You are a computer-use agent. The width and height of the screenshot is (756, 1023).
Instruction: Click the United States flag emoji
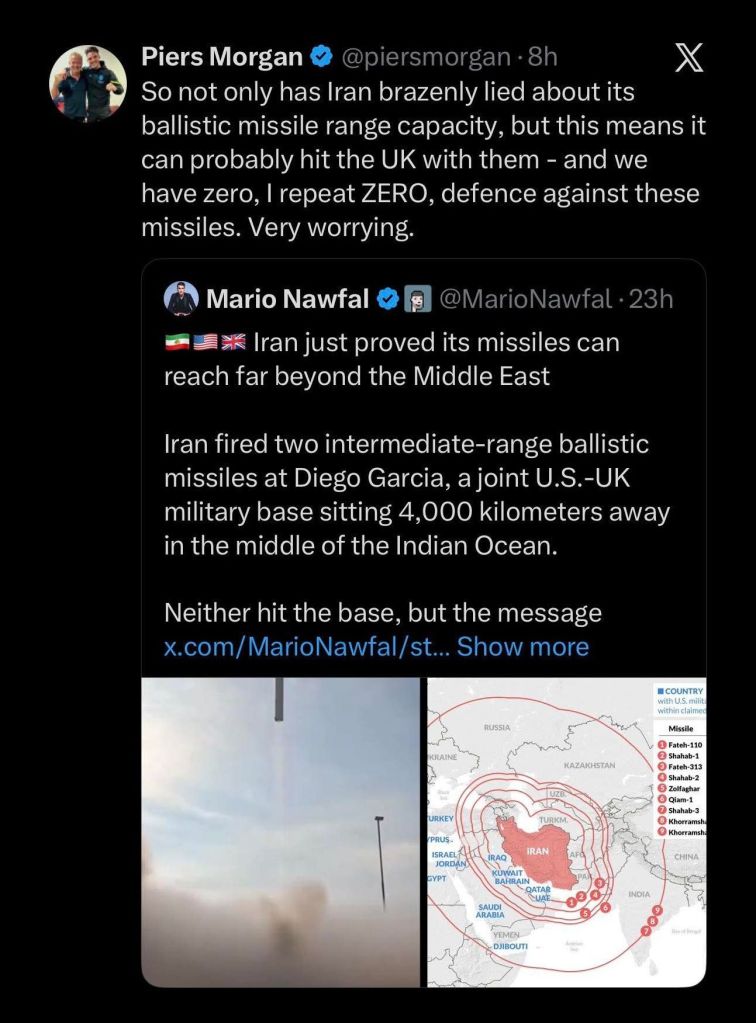(x=205, y=343)
